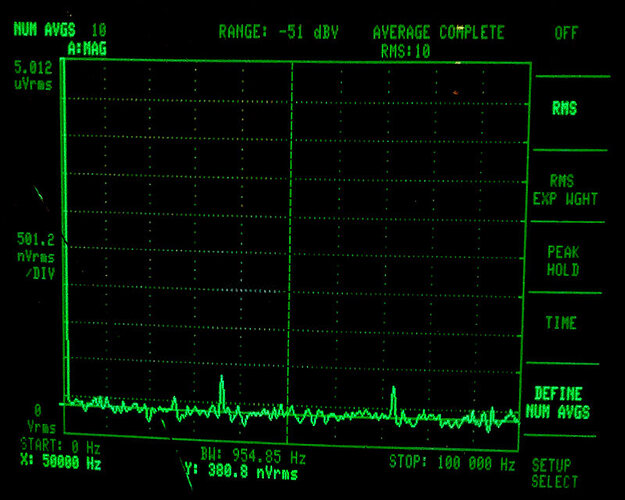625x500 pixels.
Task: Click the AVERAGE COMPLETE status message
Action: [x=438, y=32]
